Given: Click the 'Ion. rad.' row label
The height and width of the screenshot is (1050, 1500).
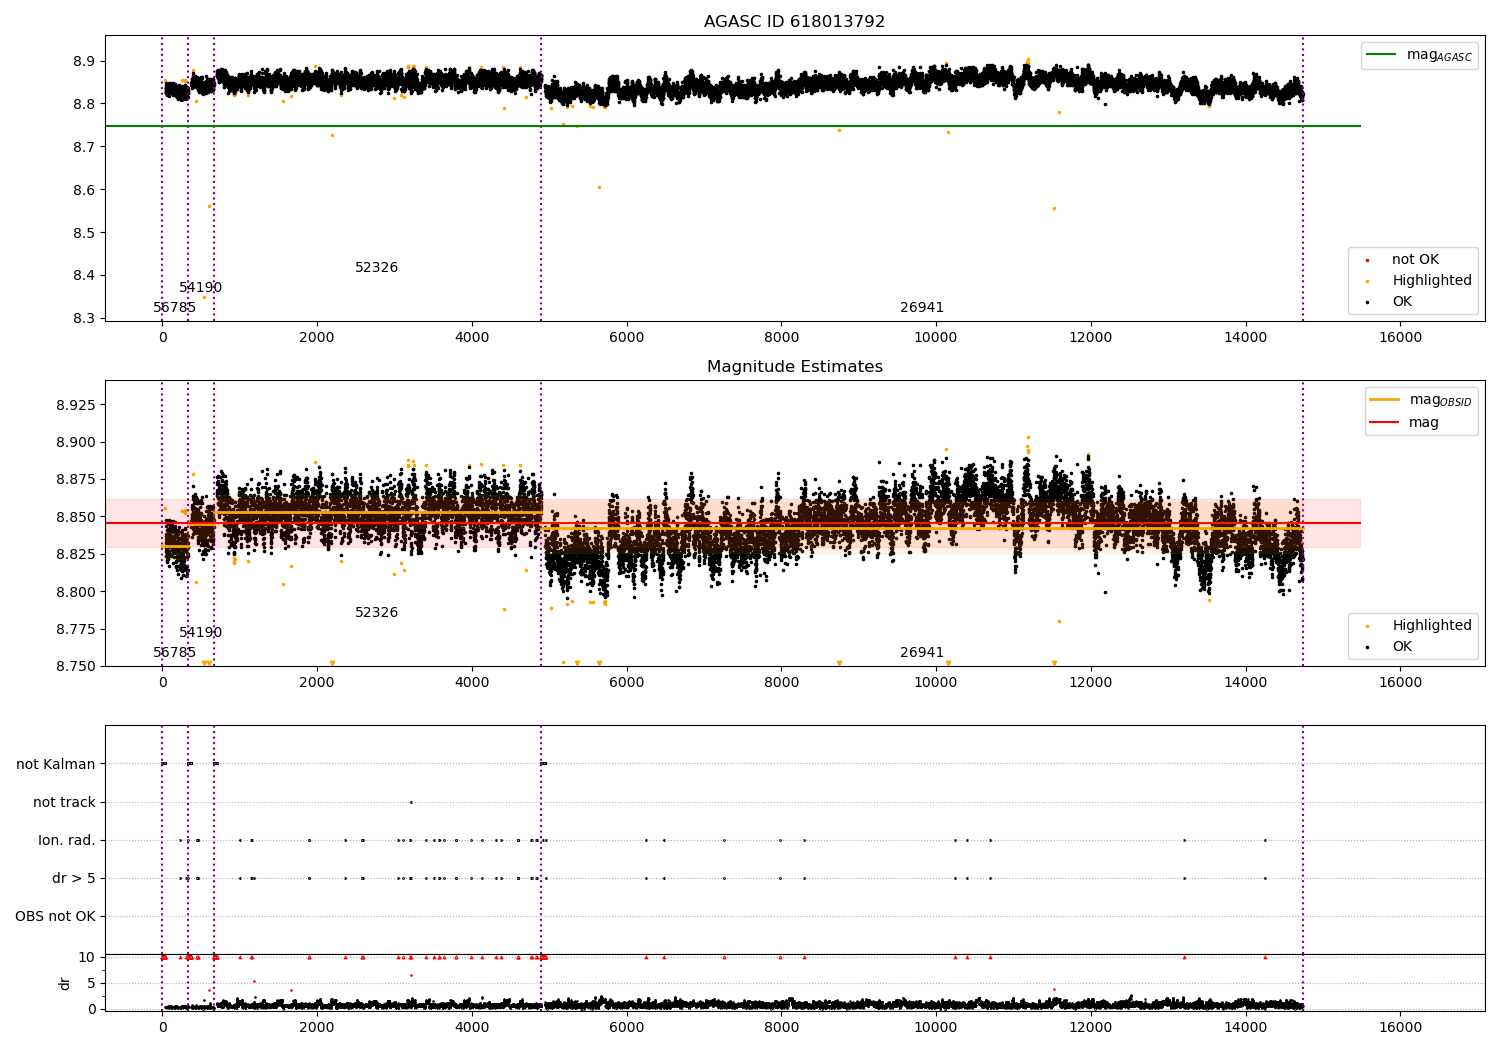Looking at the screenshot, I should click(x=67, y=841).
